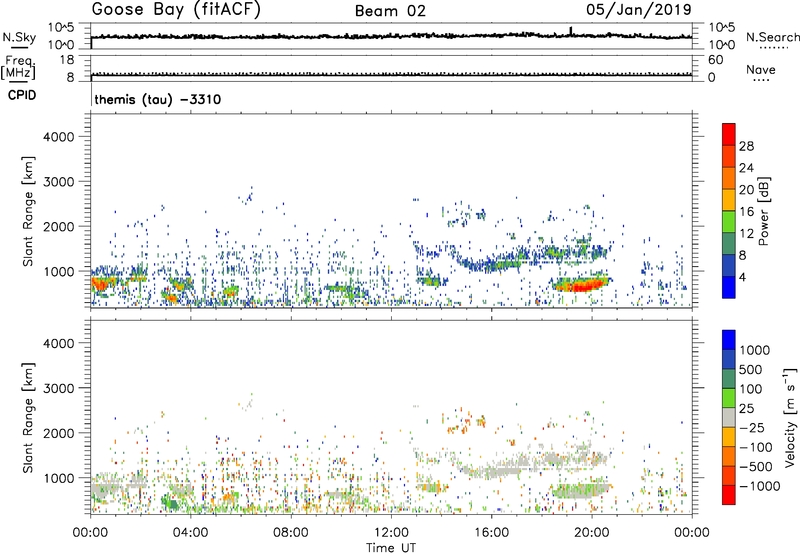The width and height of the screenshot is (800, 554).
Task: Click the '4000' tick of the power panel
Action: tap(59, 137)
